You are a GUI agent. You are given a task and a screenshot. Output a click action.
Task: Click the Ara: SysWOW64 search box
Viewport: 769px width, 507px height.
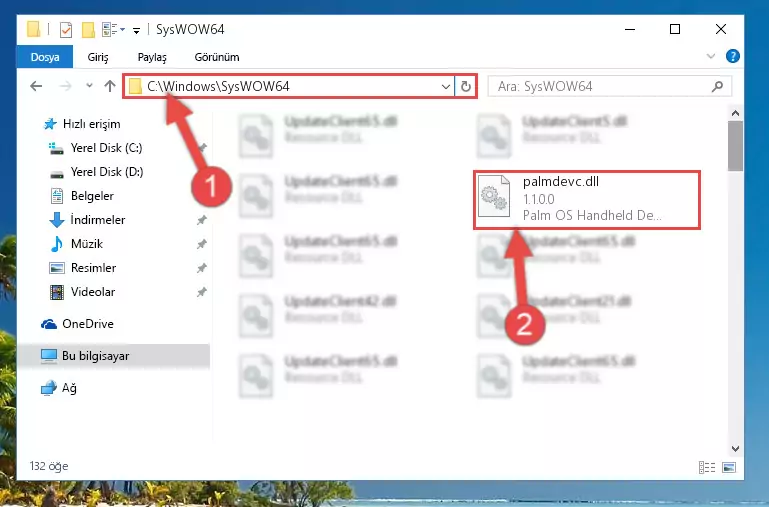[610, 87]
